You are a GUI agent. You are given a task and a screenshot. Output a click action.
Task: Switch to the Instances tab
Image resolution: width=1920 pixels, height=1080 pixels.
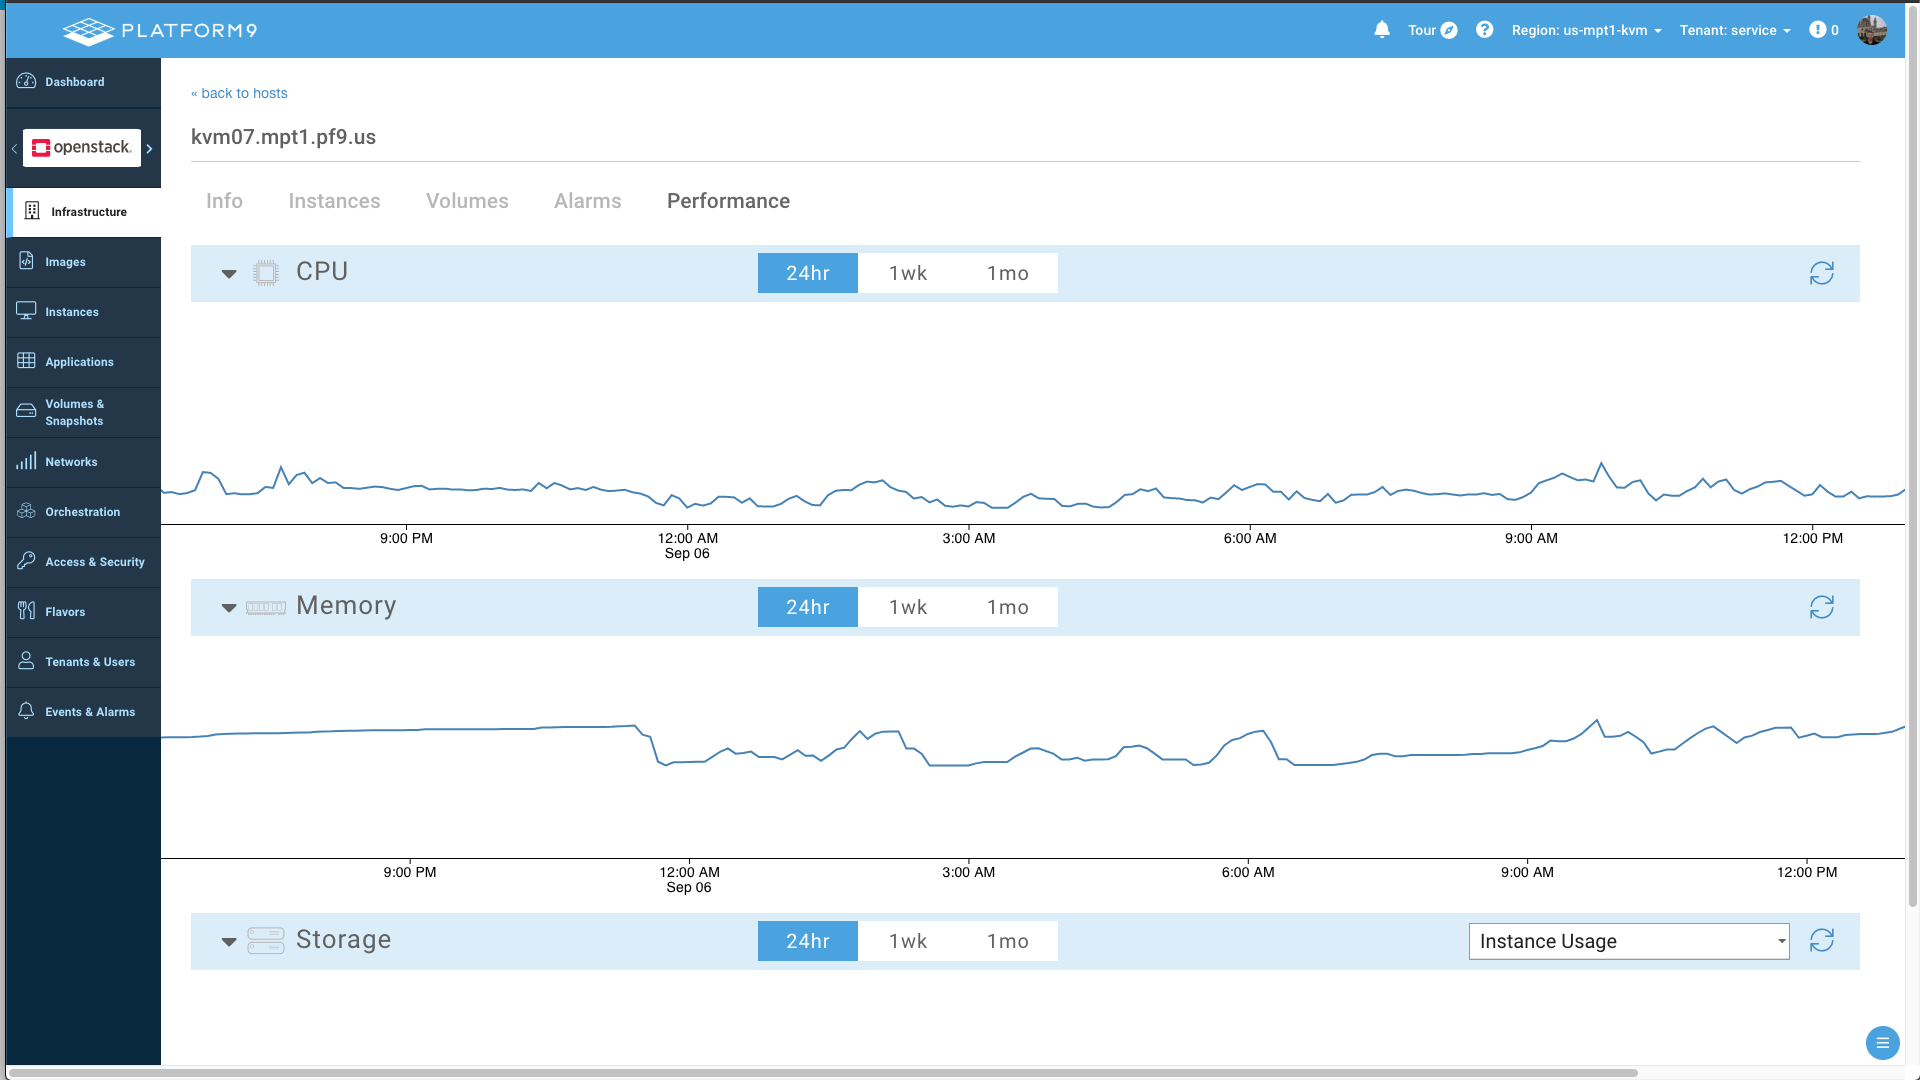(334, 201)
